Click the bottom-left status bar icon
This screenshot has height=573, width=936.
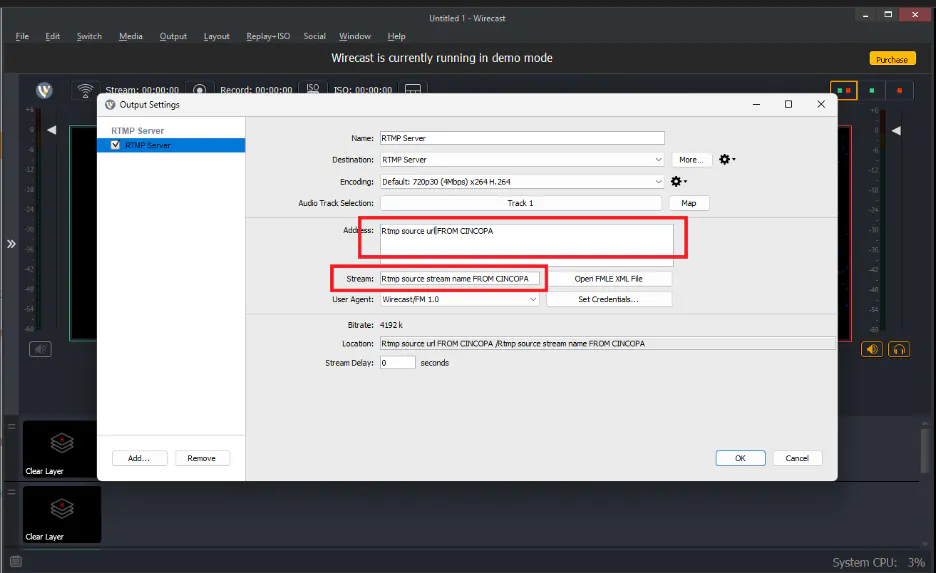(x=16, y=561)
